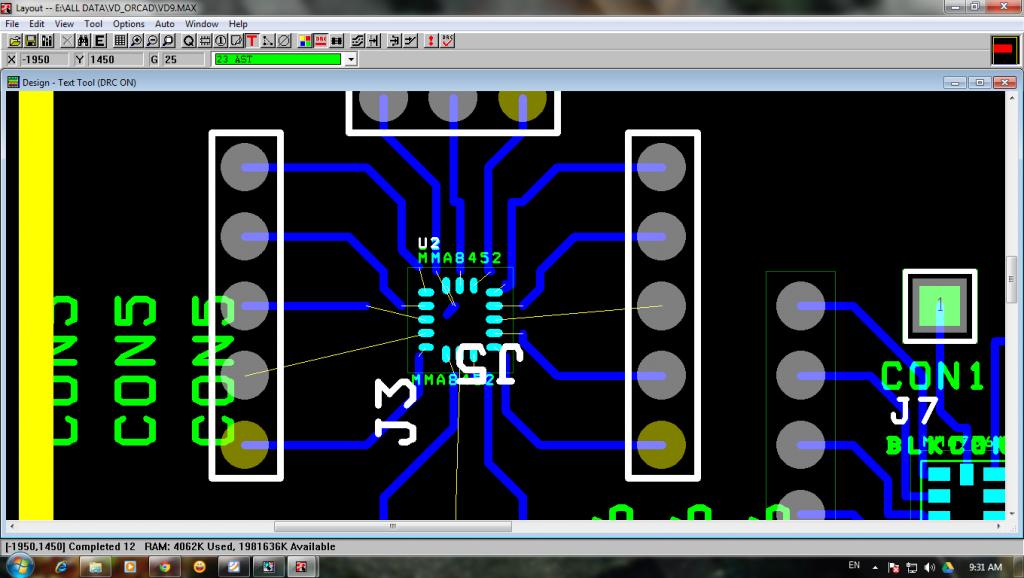This screenshot has height=578, width=1024.
Task: Click the X coordinate field
Action: [44, 59]
